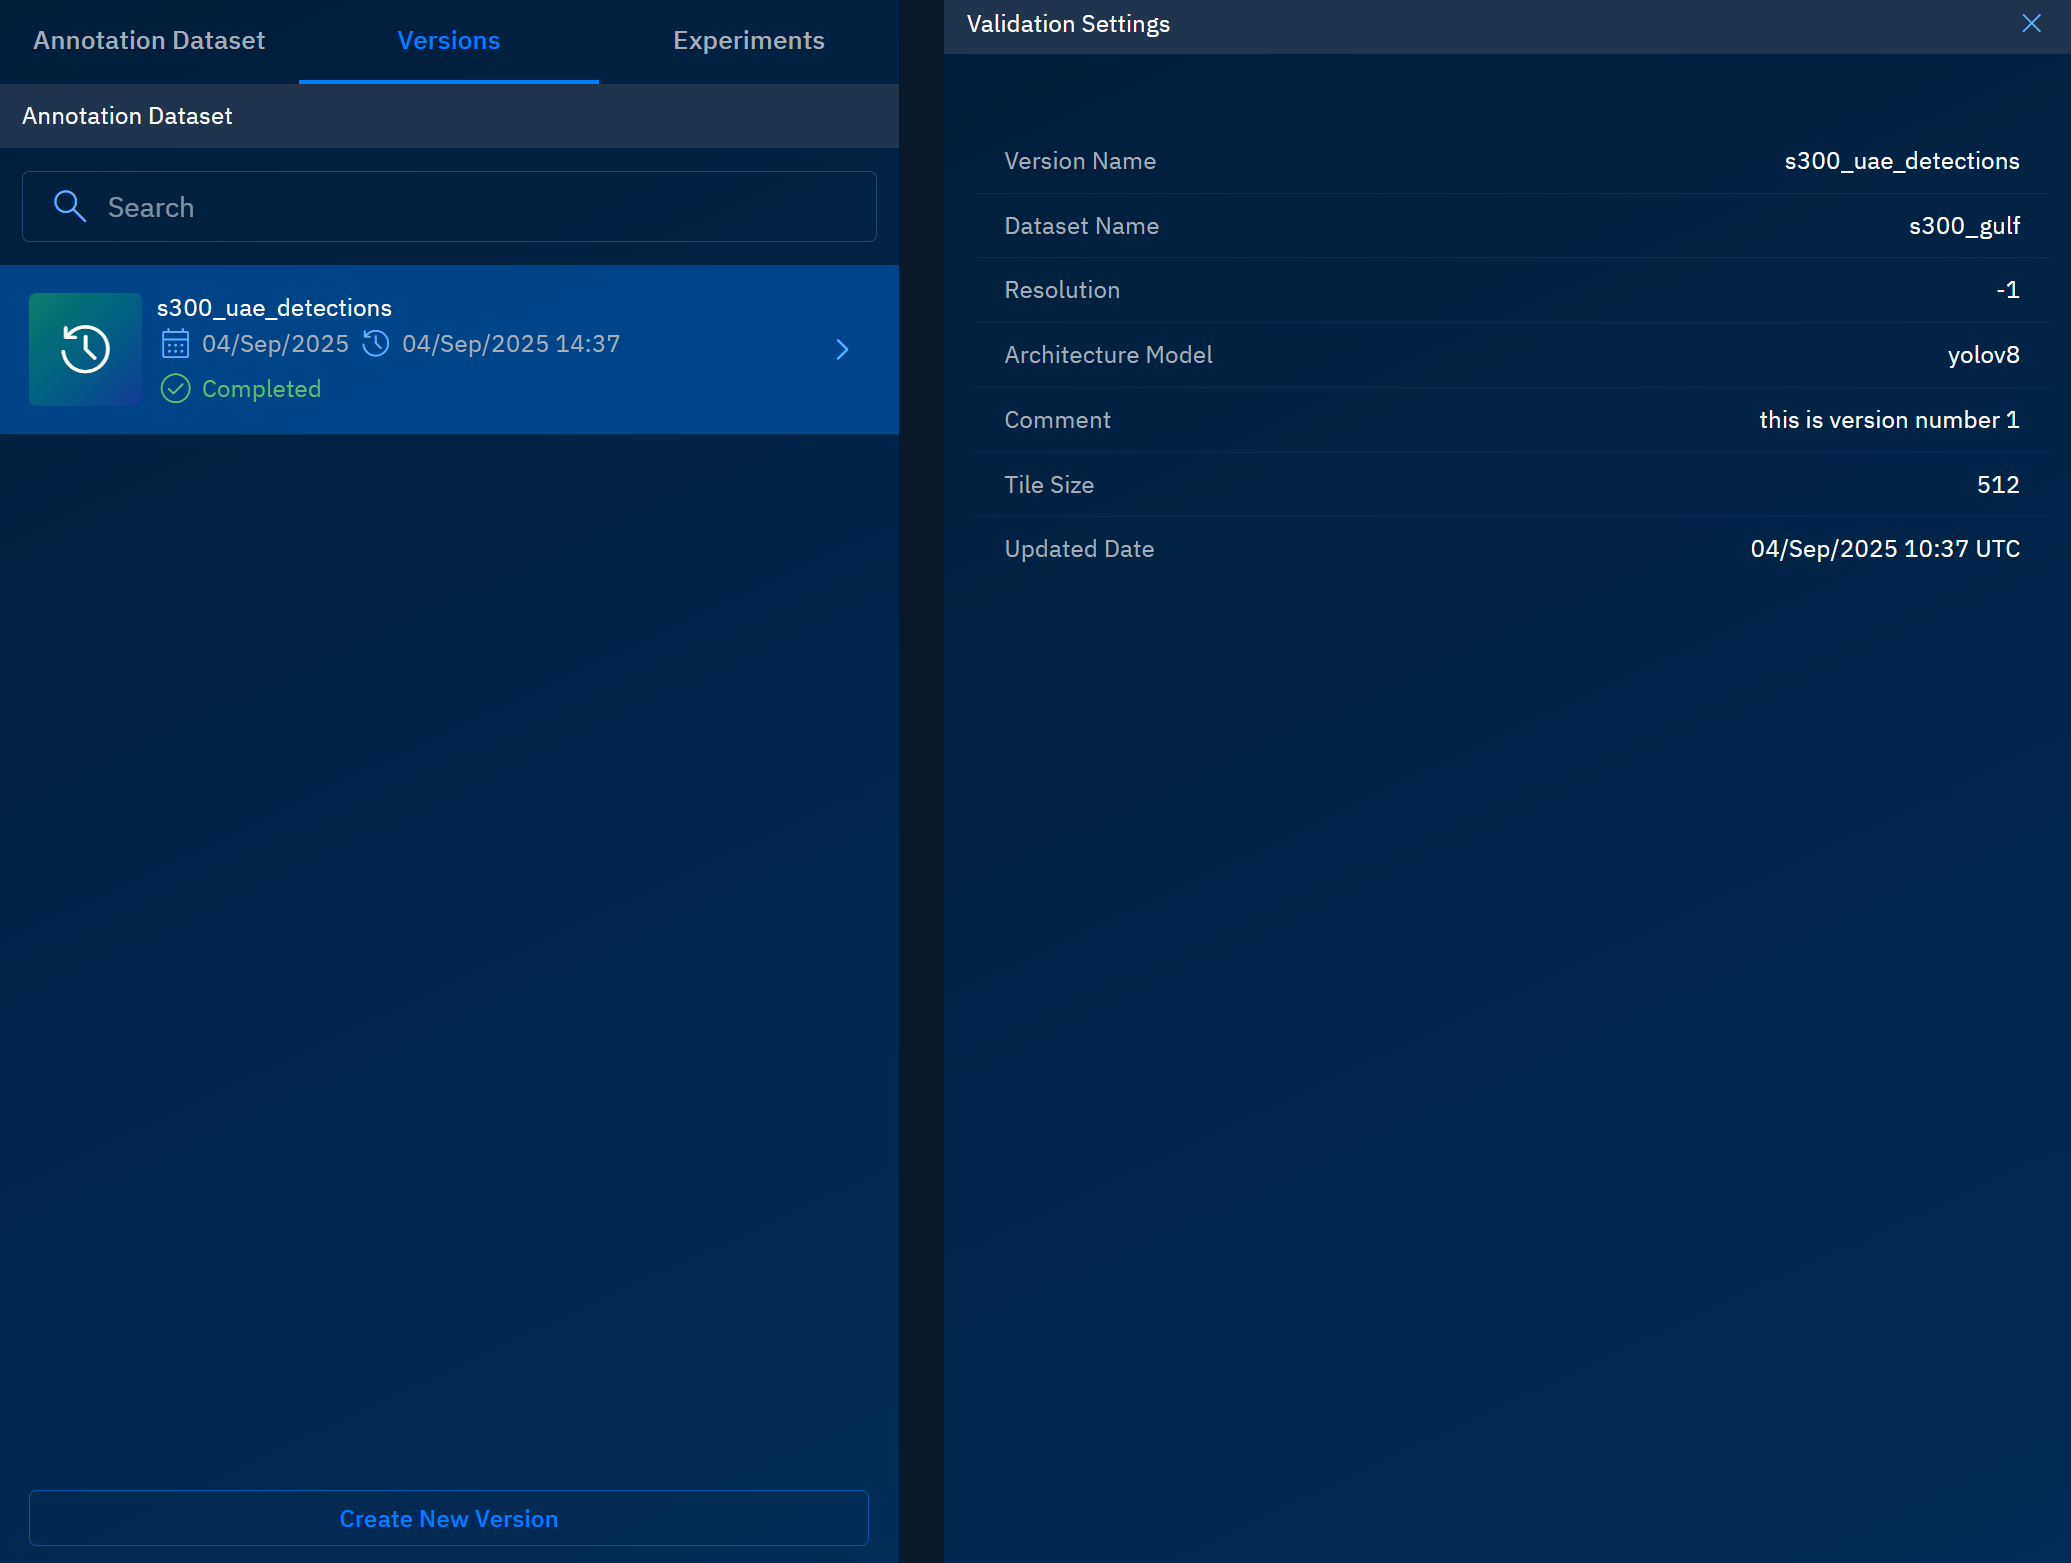Click the Dataset Name value s300_gulf
The height and width of the screenshot is (1563, 2071).
coord(1964,226)
